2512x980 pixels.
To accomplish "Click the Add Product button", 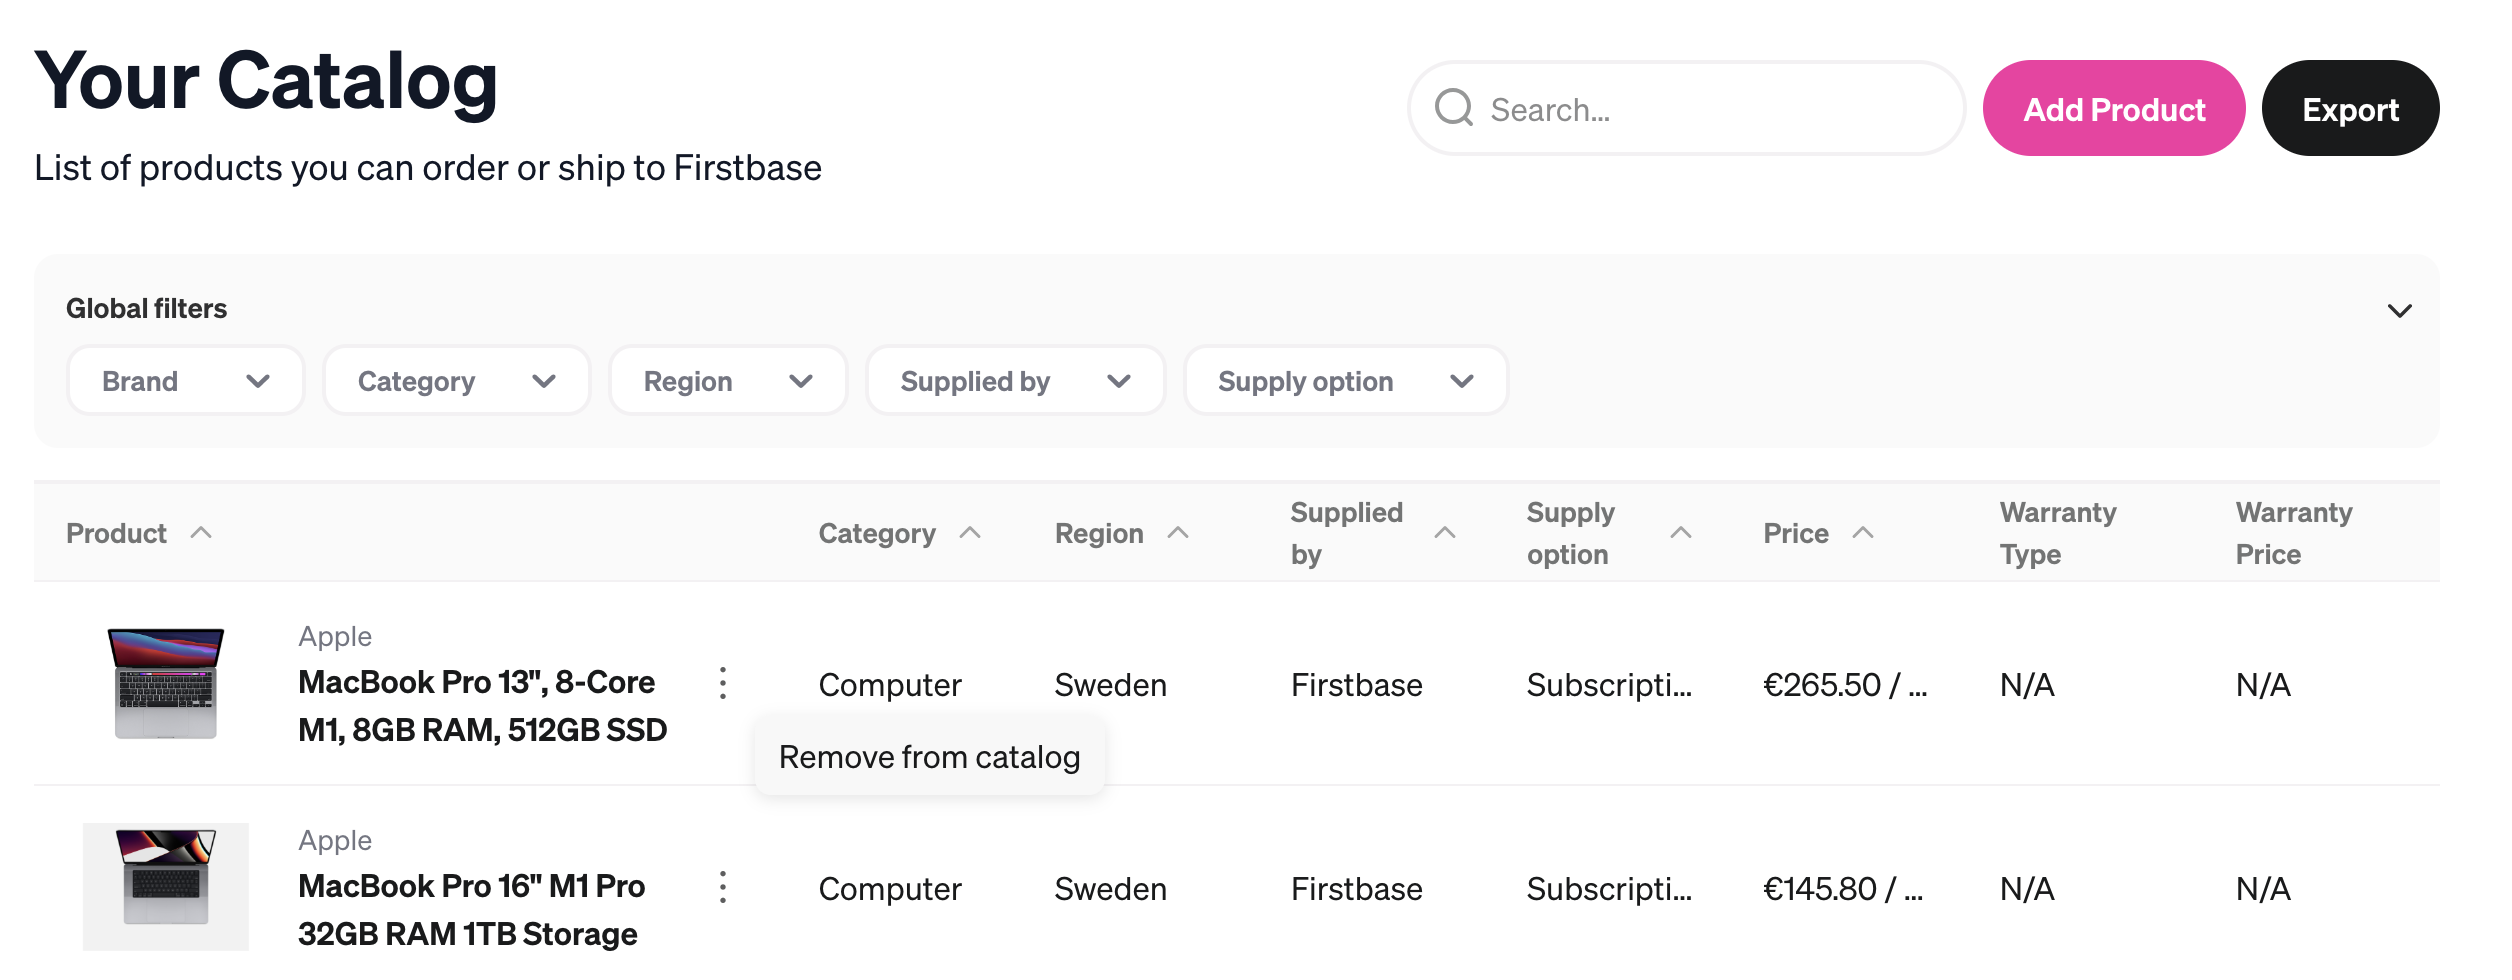I will pyautogui.click(x=2114, y=108).
